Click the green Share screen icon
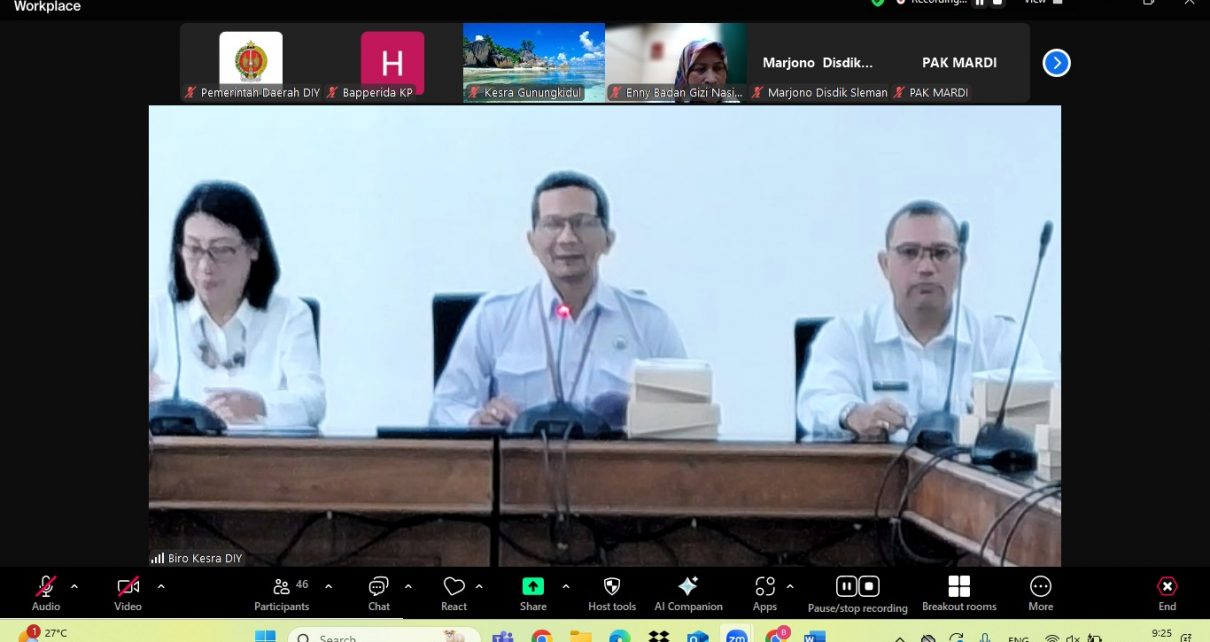1210x642 pixels. (533, 587)
